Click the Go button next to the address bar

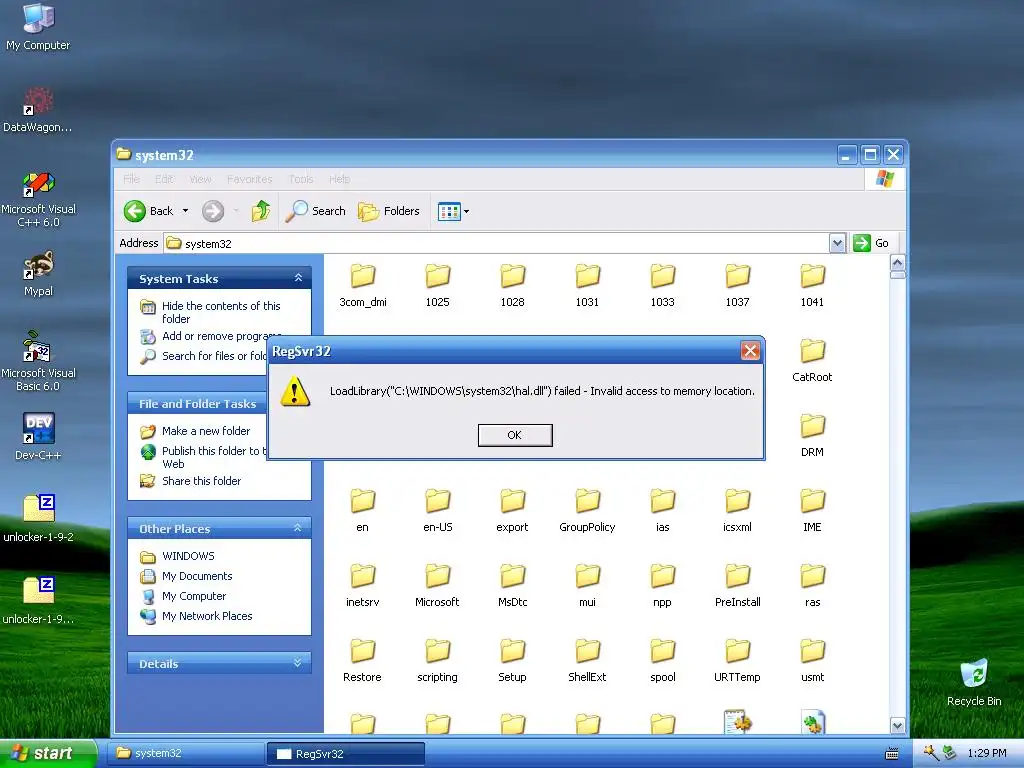tap(872, 244)
